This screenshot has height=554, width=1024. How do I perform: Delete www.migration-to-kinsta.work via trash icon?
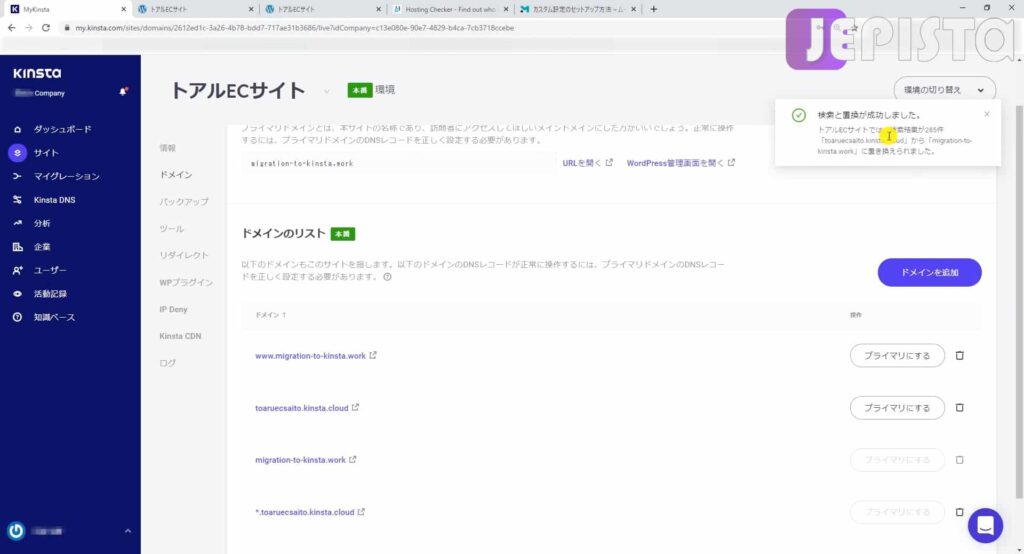(959, 356)
